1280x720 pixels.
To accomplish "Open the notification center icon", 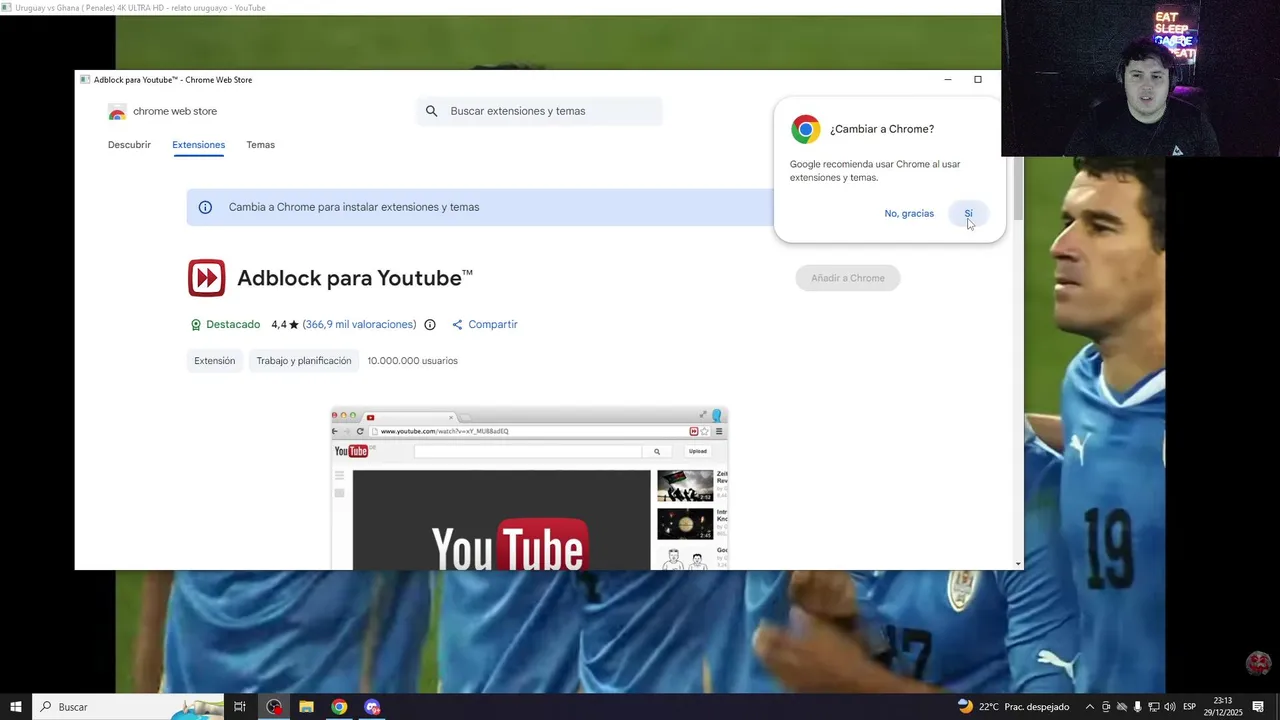I will click(x=1258, y=707).
